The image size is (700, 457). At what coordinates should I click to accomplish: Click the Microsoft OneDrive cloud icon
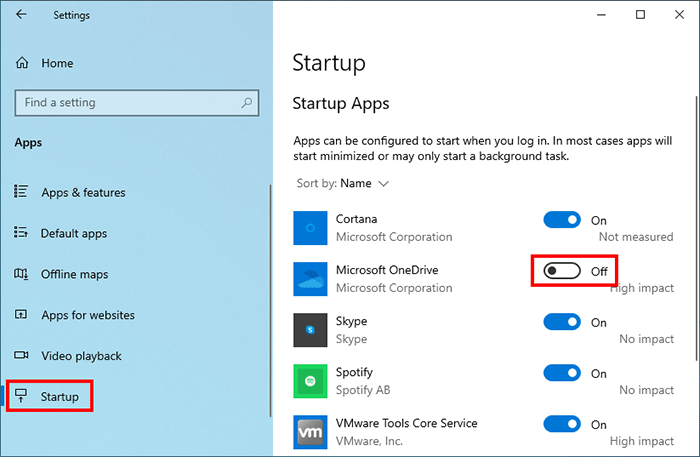coord(310,279)
